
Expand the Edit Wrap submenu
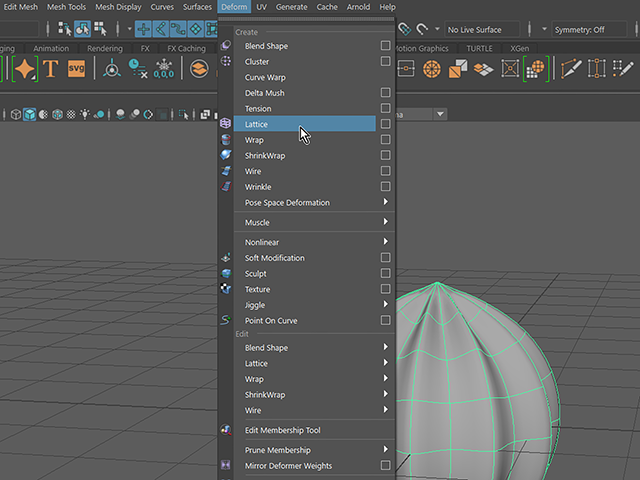(314, 379)
